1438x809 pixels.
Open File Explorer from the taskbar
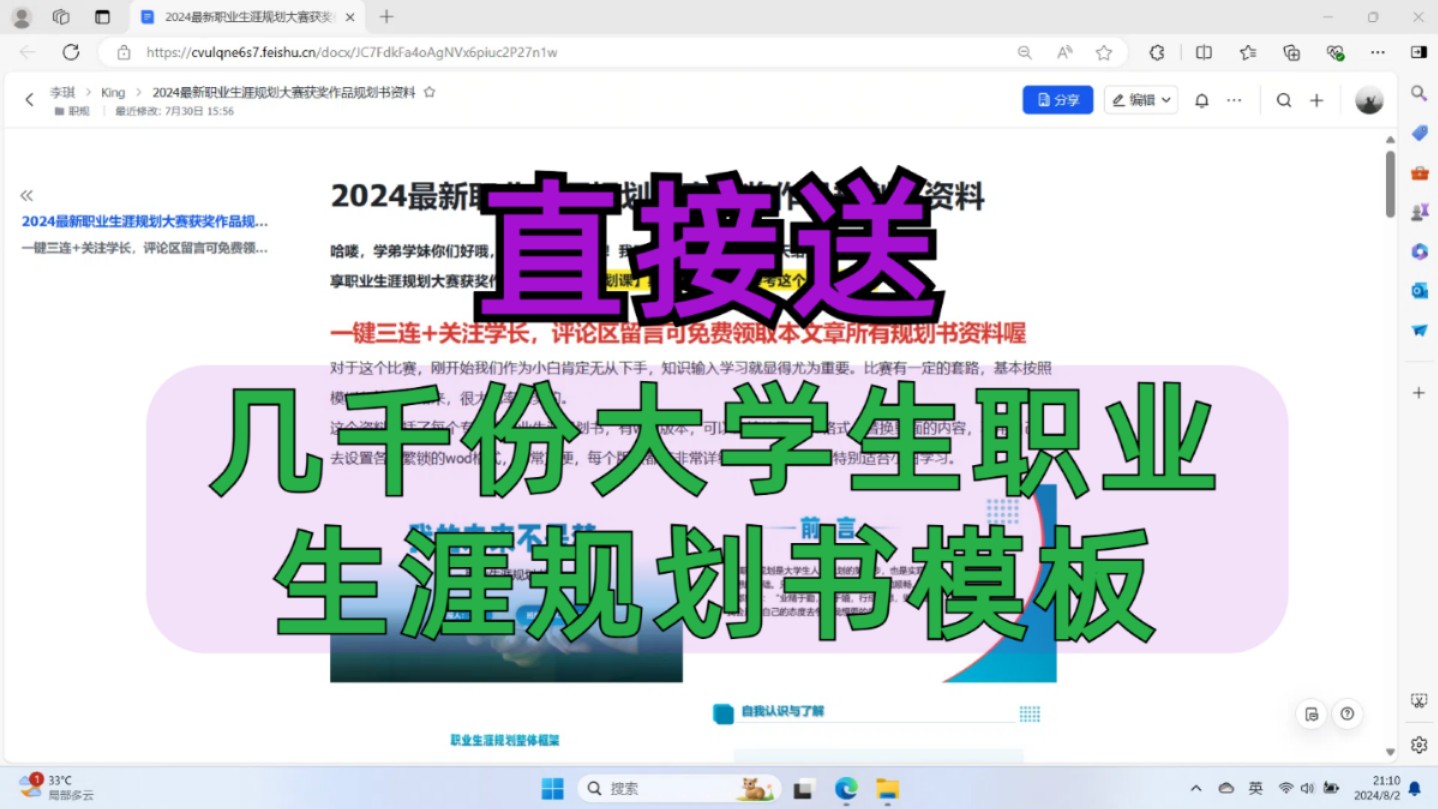click(887, 789)
